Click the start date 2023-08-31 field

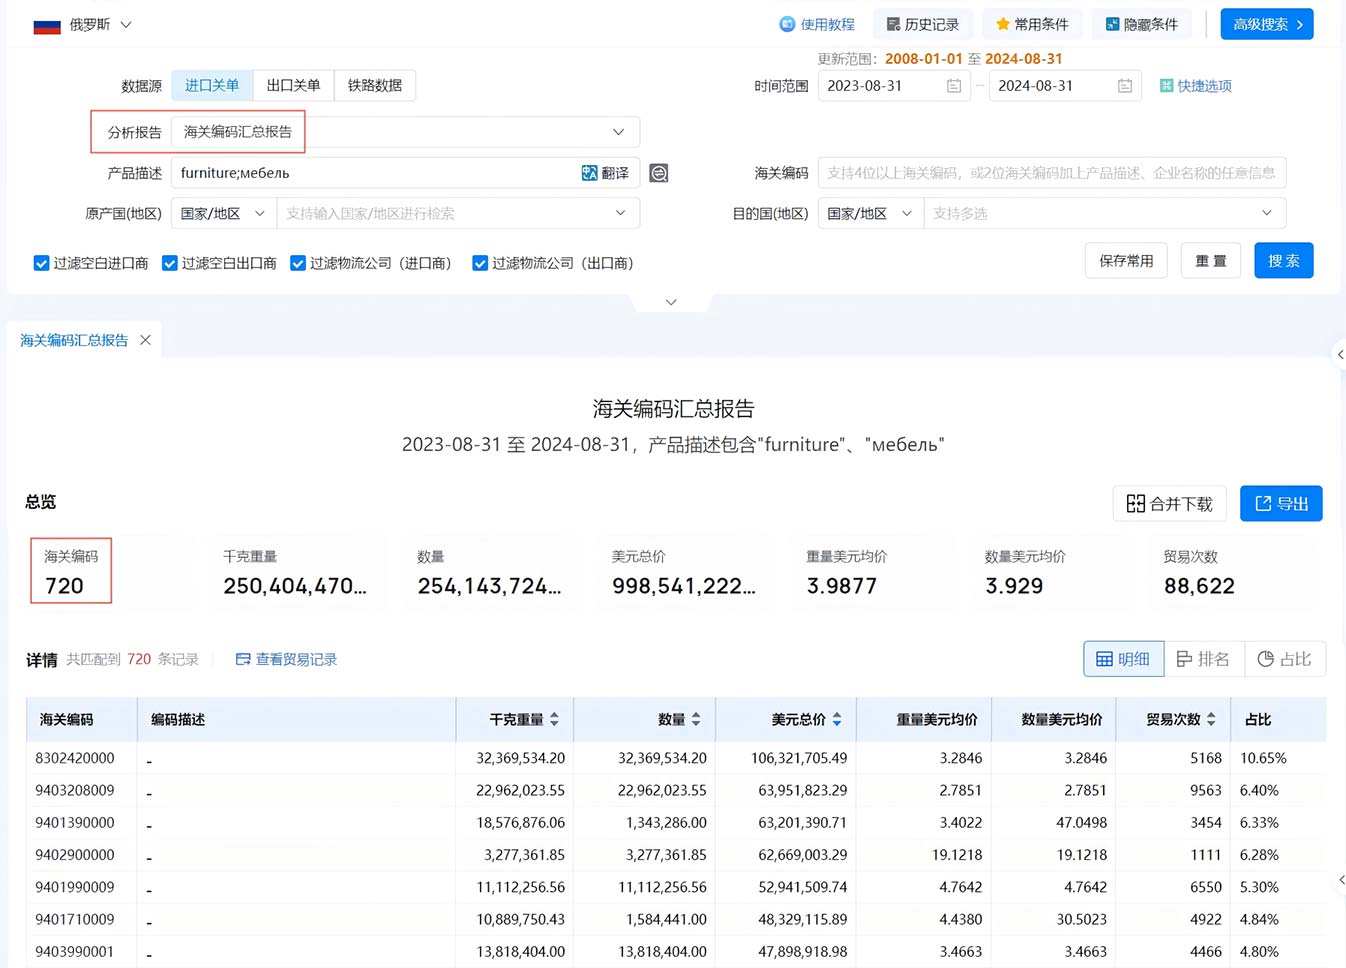894,86
